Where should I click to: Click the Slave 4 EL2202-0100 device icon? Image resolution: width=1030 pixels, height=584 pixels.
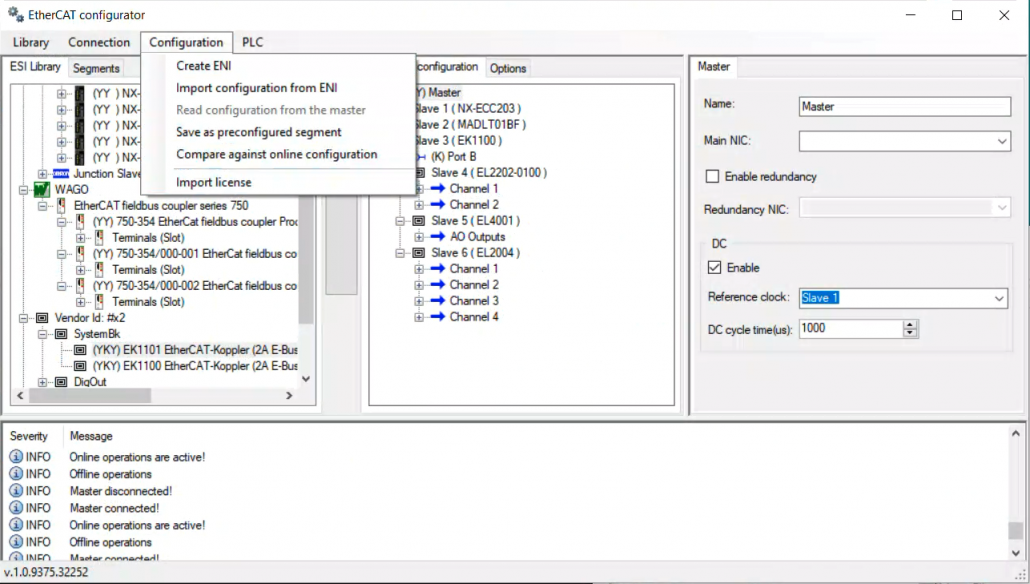[419, 173]
